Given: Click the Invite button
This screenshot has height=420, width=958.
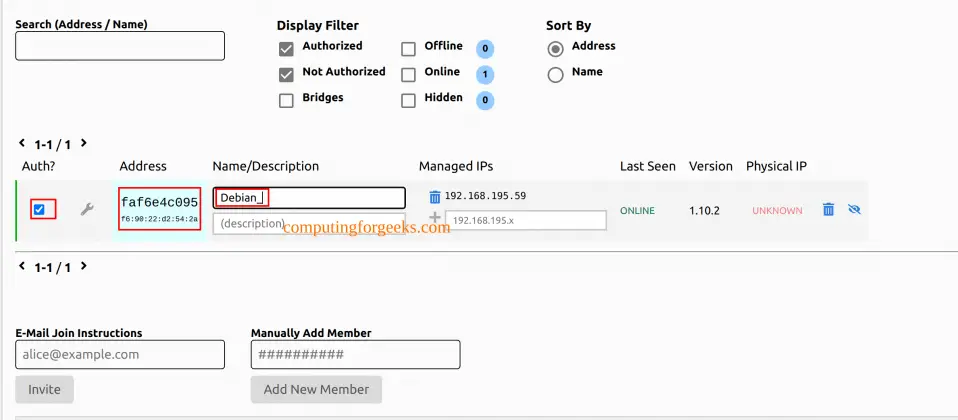Looking at the screenshot, I should (x=45, y=389).
